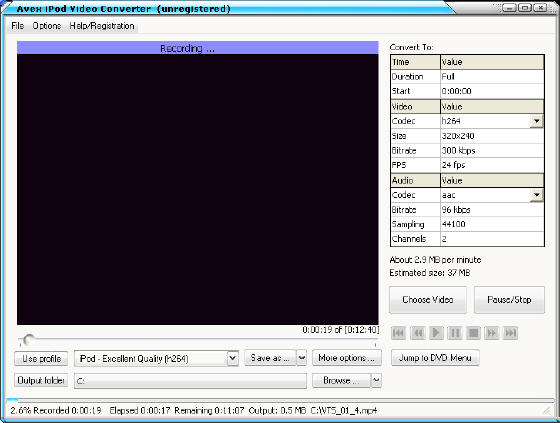Click the stop playback button
Screen dimensions: 560x423
point(473,333)
